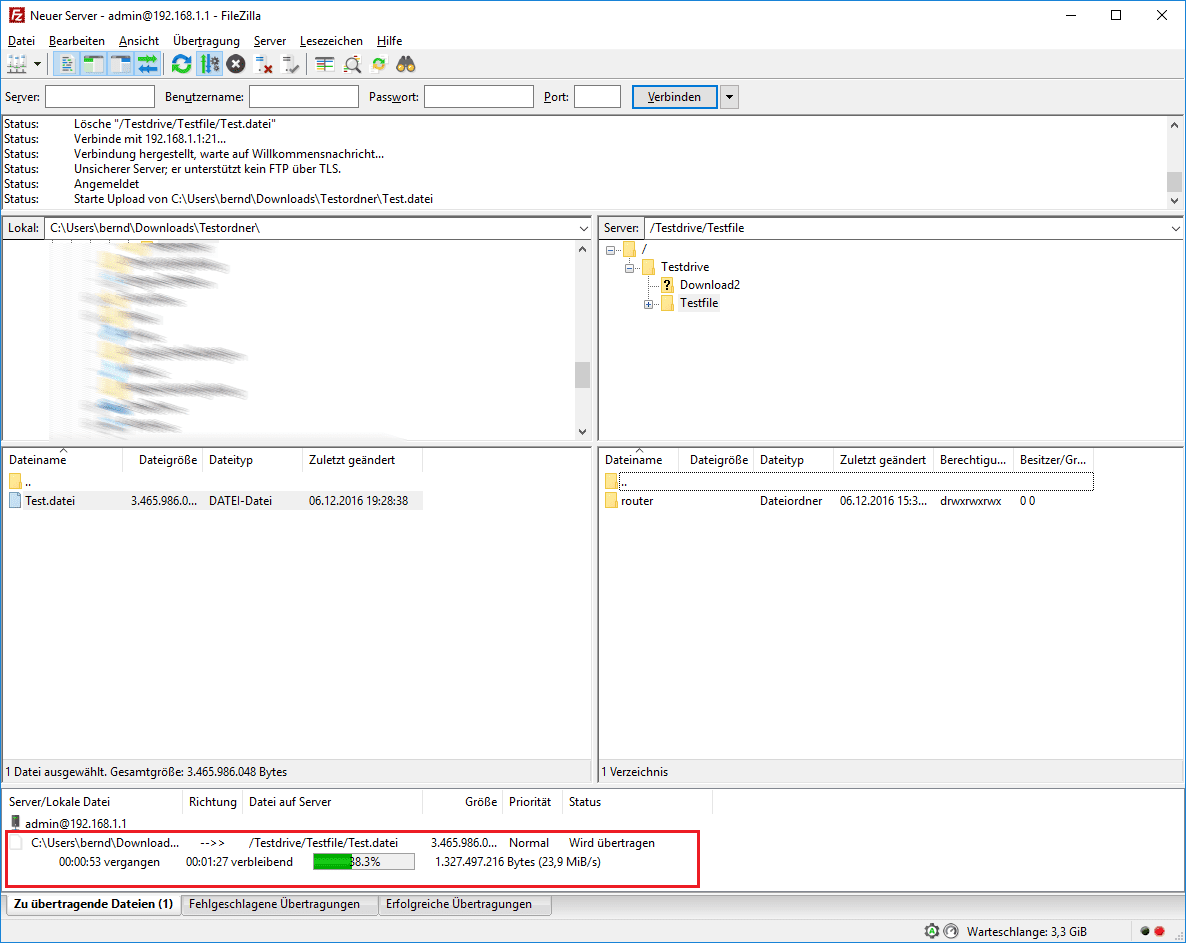Image resolution: width=1186 pixels, height=943 pixels.
Task: Click the Verbinden button
Action: point(674,97)
